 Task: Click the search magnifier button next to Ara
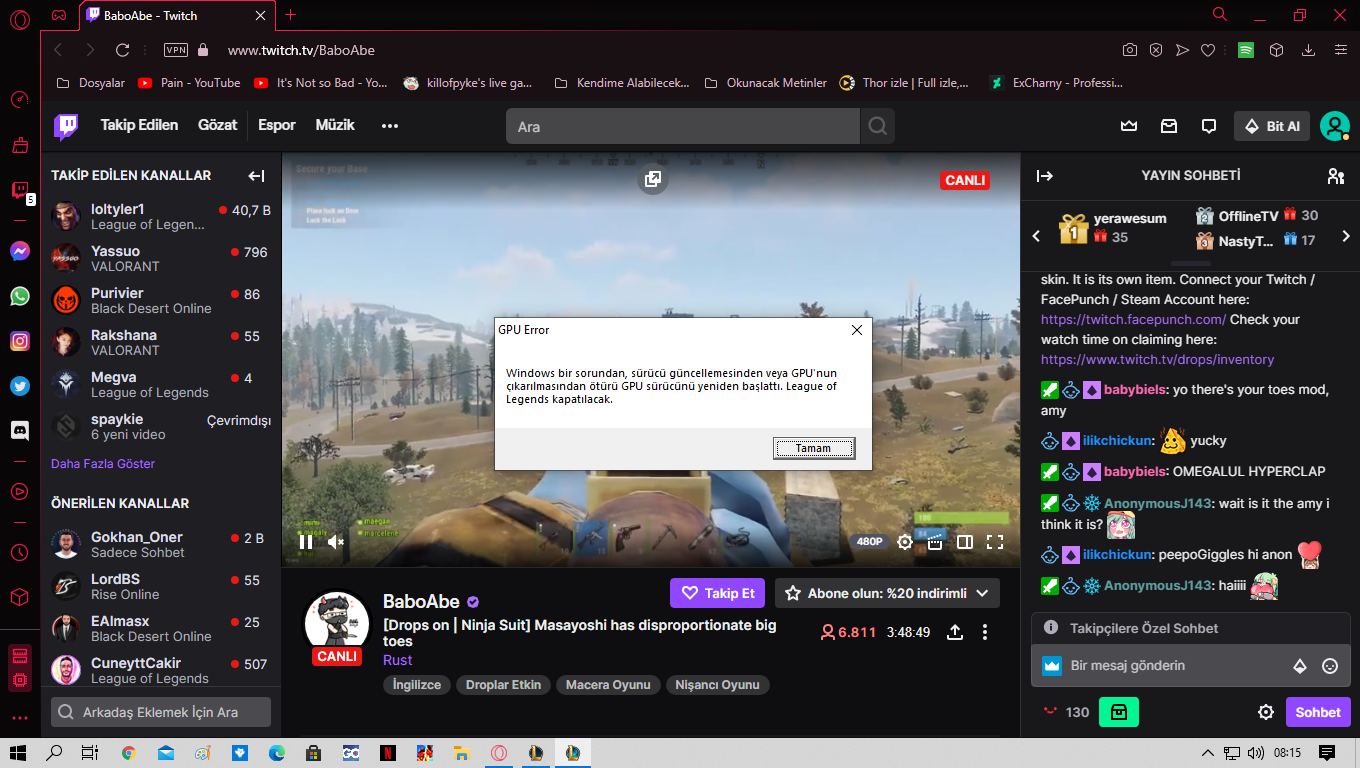pyautogui.click(x=877, y=127)
